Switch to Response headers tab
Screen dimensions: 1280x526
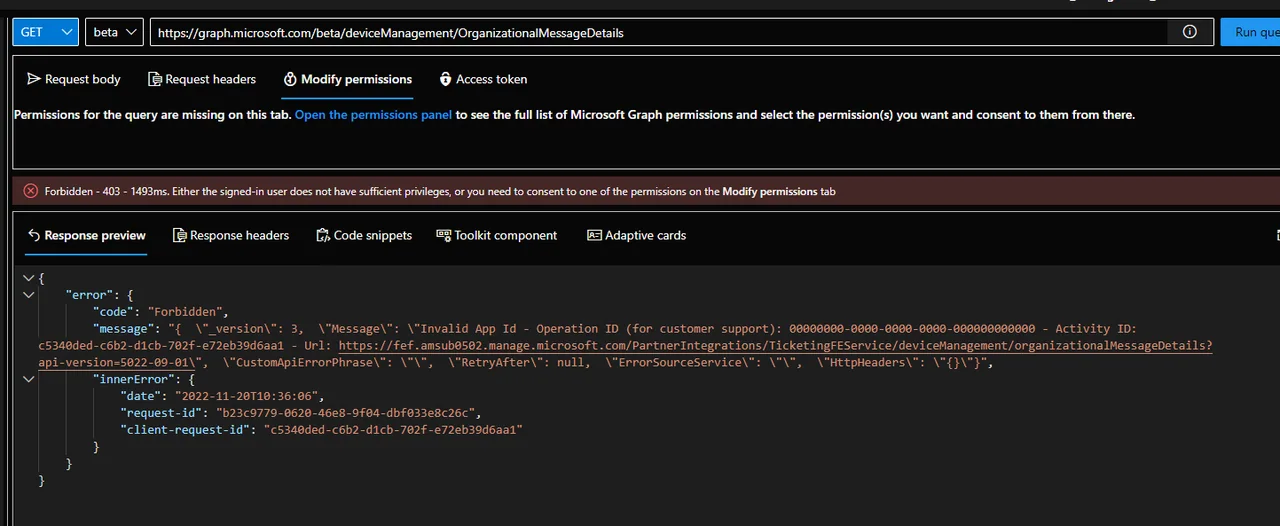pyautogui.click(x=231, y=235)
